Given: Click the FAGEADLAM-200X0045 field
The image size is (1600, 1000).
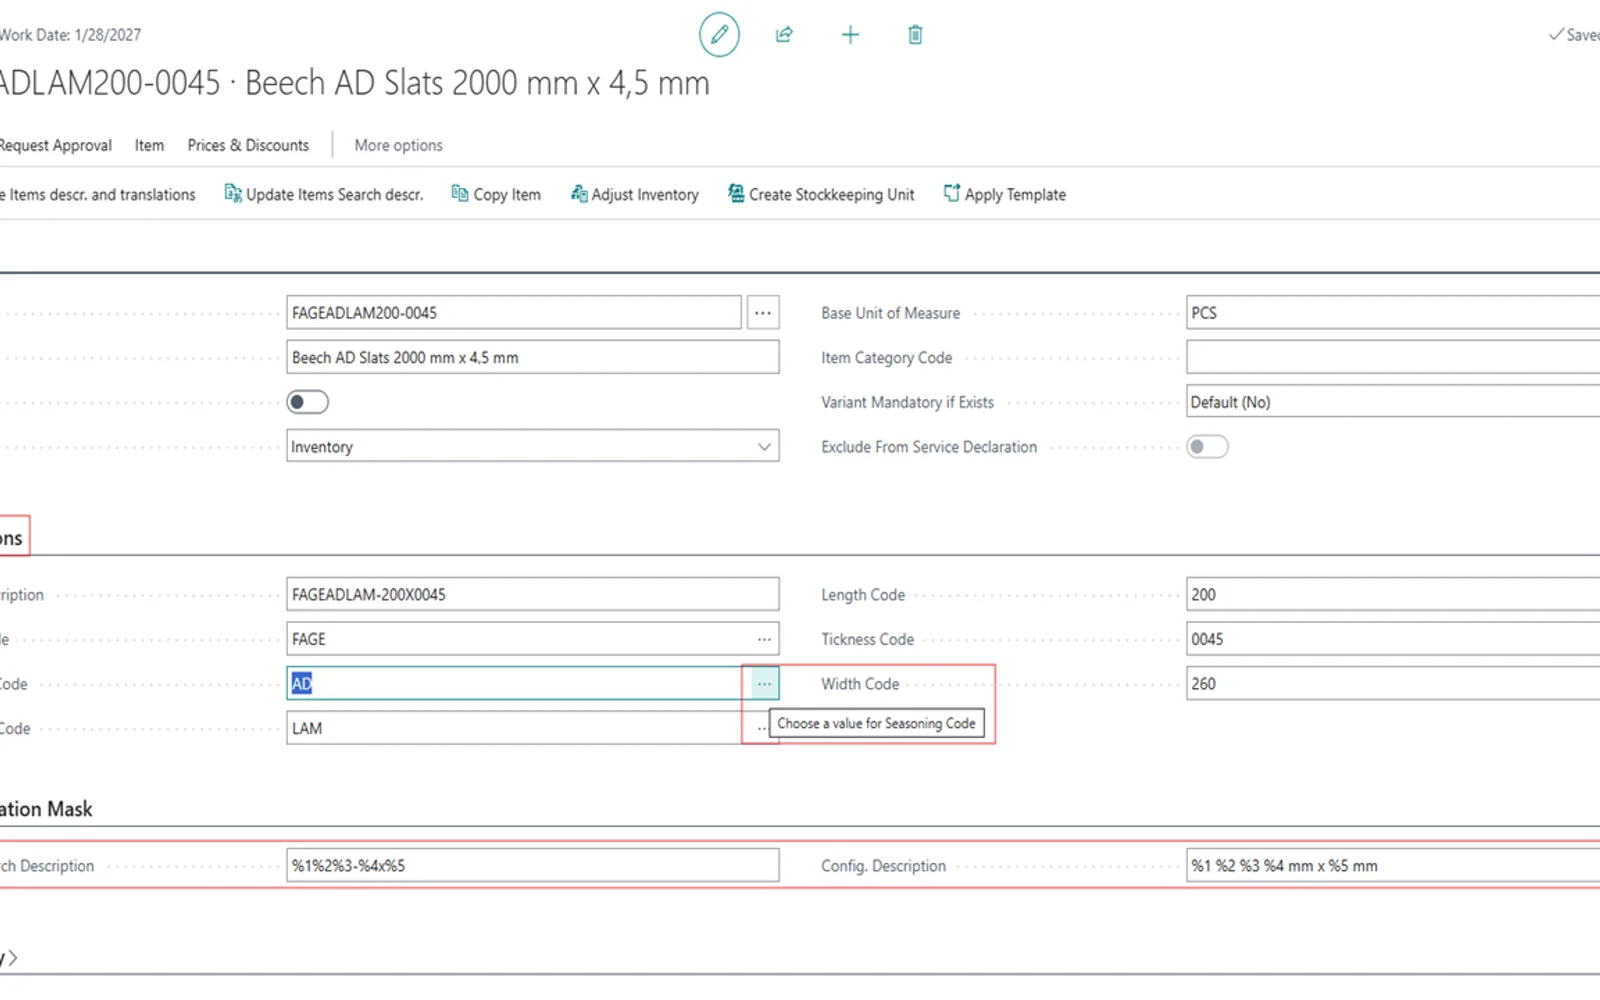Looking at the screenshot, I should [533, 594].
